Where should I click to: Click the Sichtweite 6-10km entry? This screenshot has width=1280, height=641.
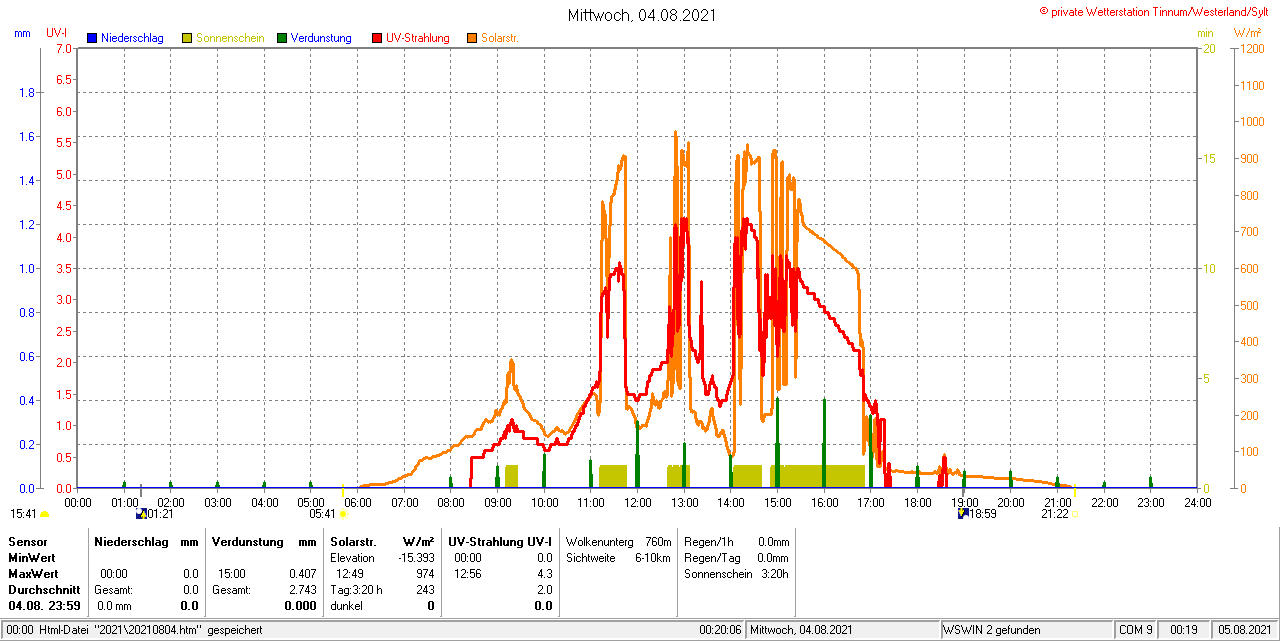coord(618,558)
